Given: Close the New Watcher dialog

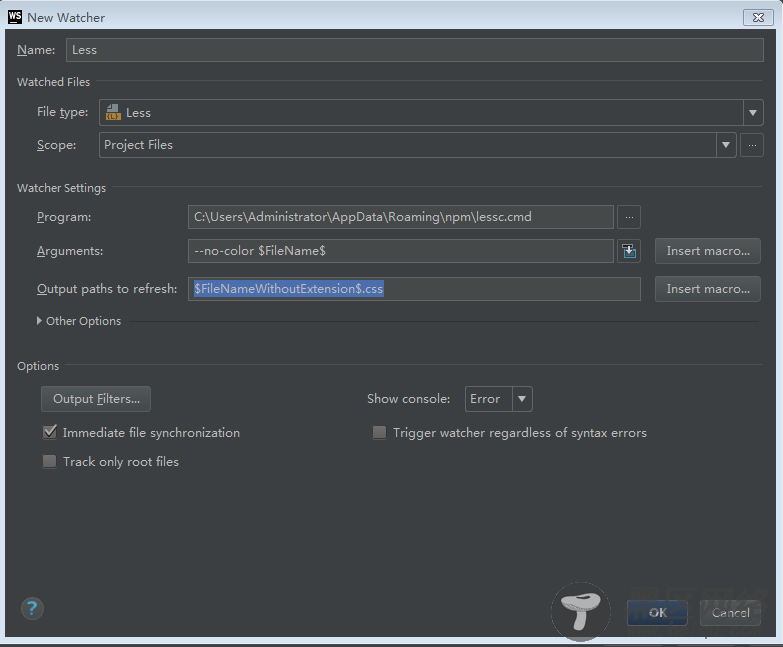Looking at the screenshot, I should (758, 17).
